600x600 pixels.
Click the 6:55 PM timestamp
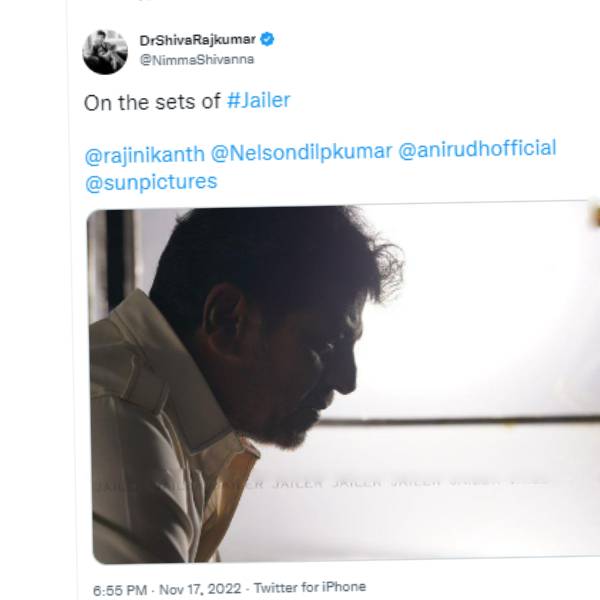119,587
